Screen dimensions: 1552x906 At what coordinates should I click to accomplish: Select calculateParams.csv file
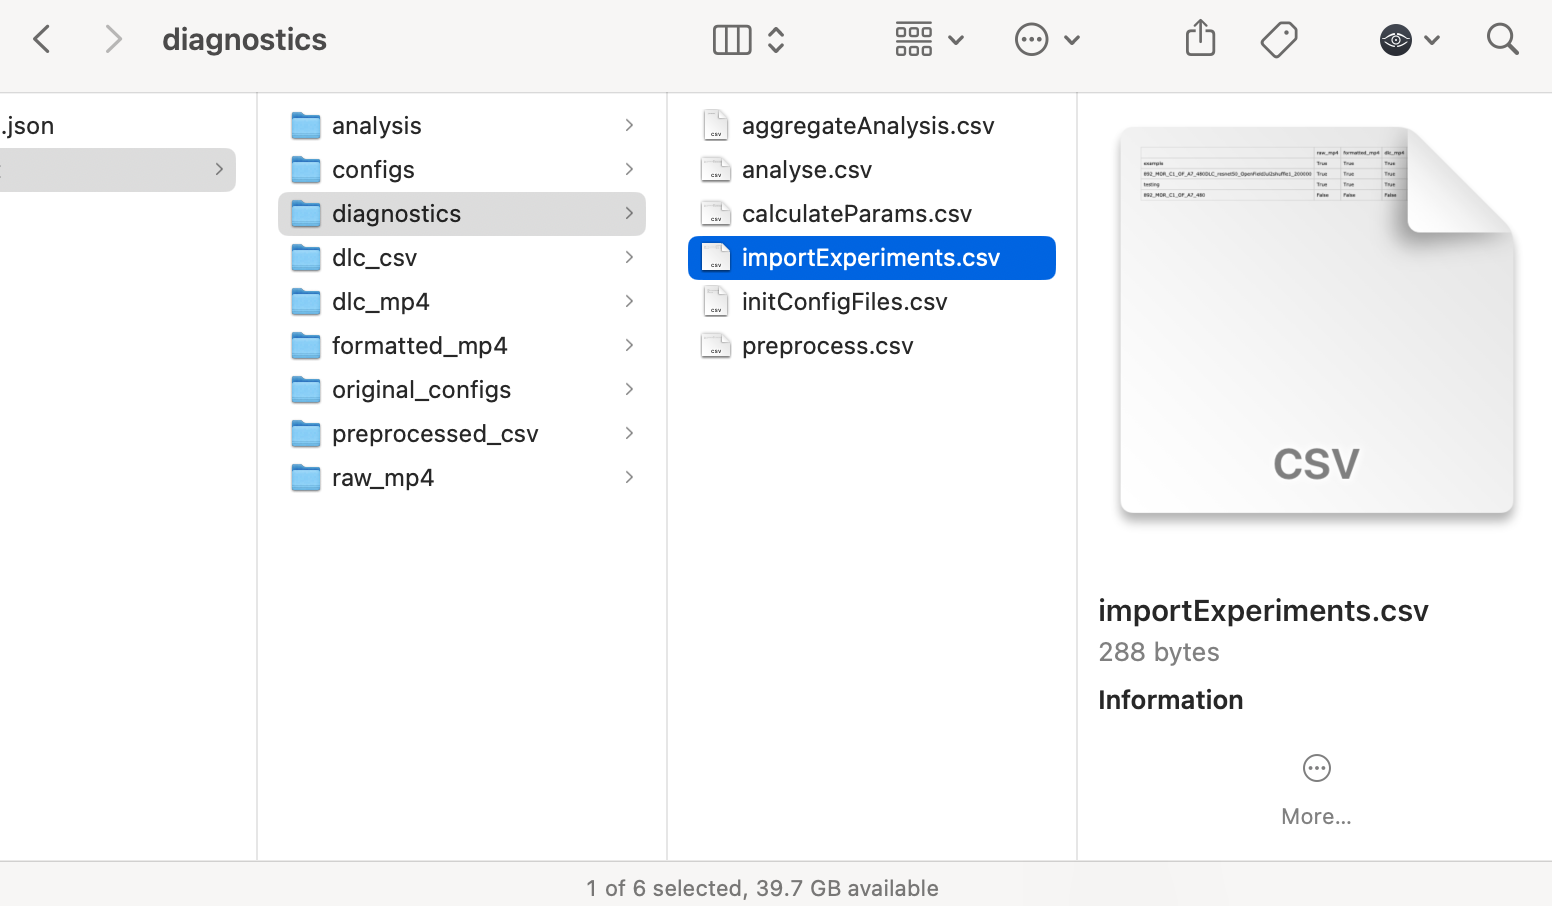[x=872, y=214]
